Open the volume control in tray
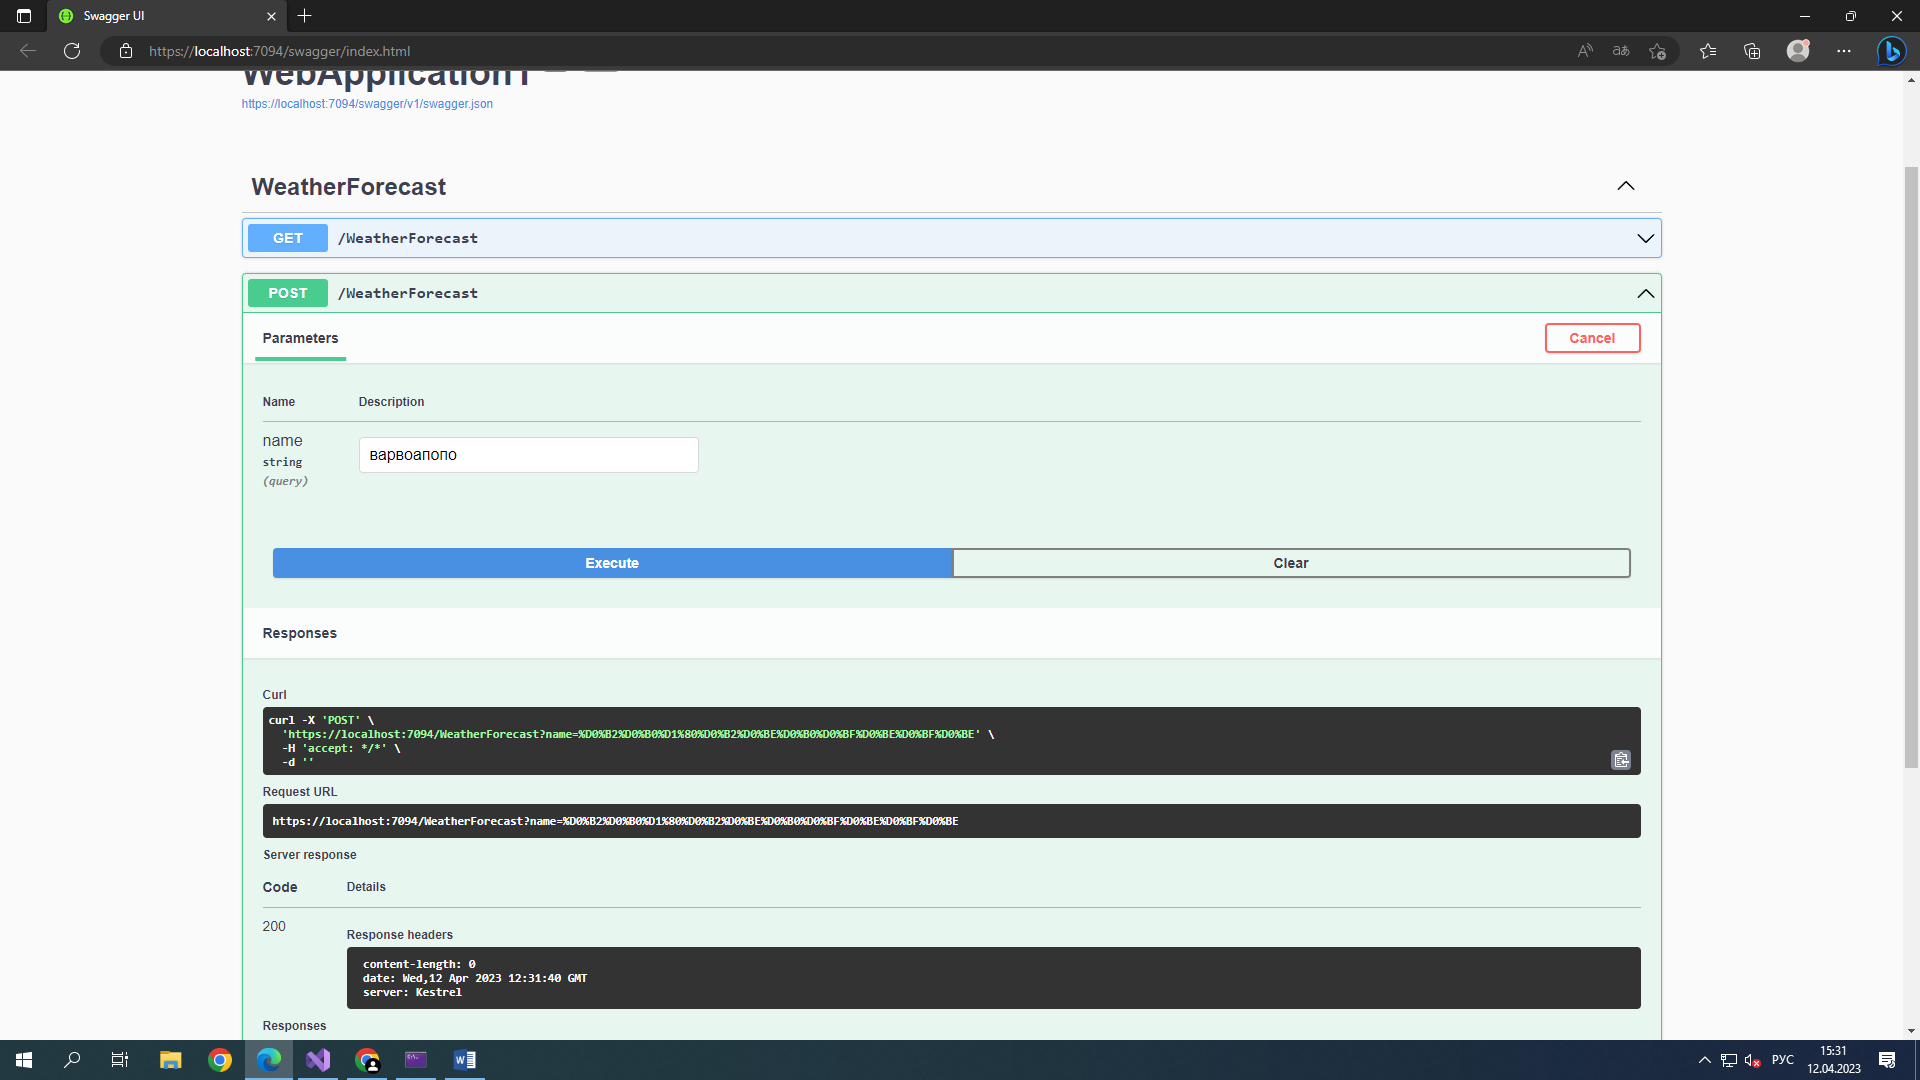This screenshot has width=1920, height=1080. [1752, 1060]
